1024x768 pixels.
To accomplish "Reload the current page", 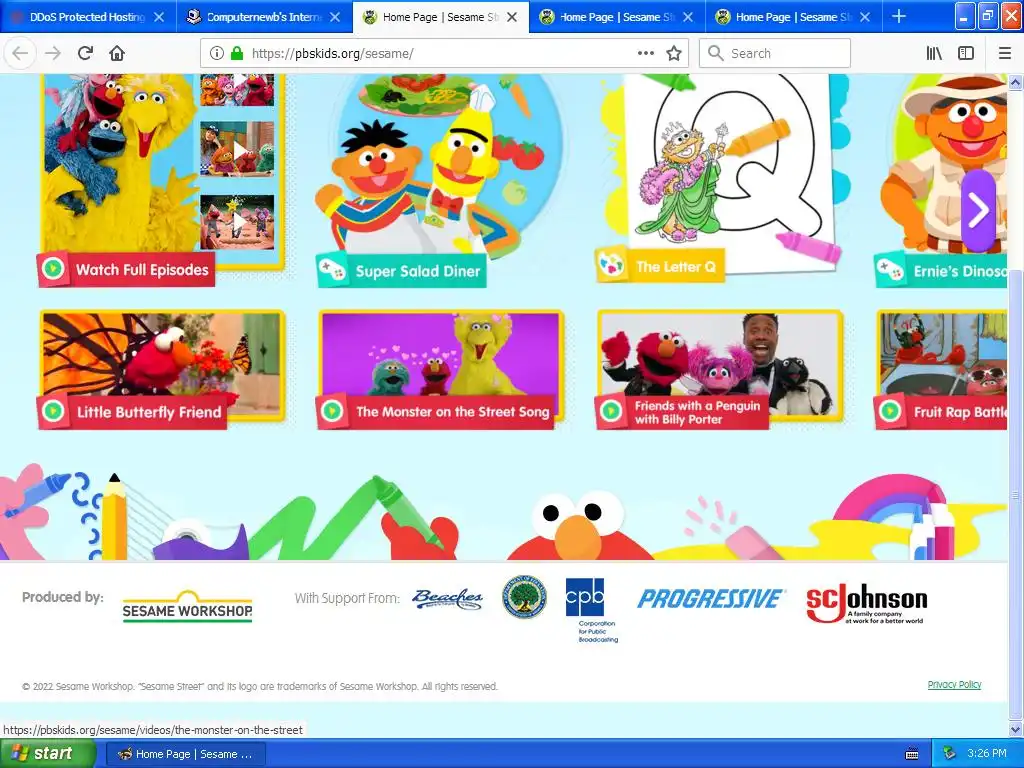I will [x=85, y=53].
